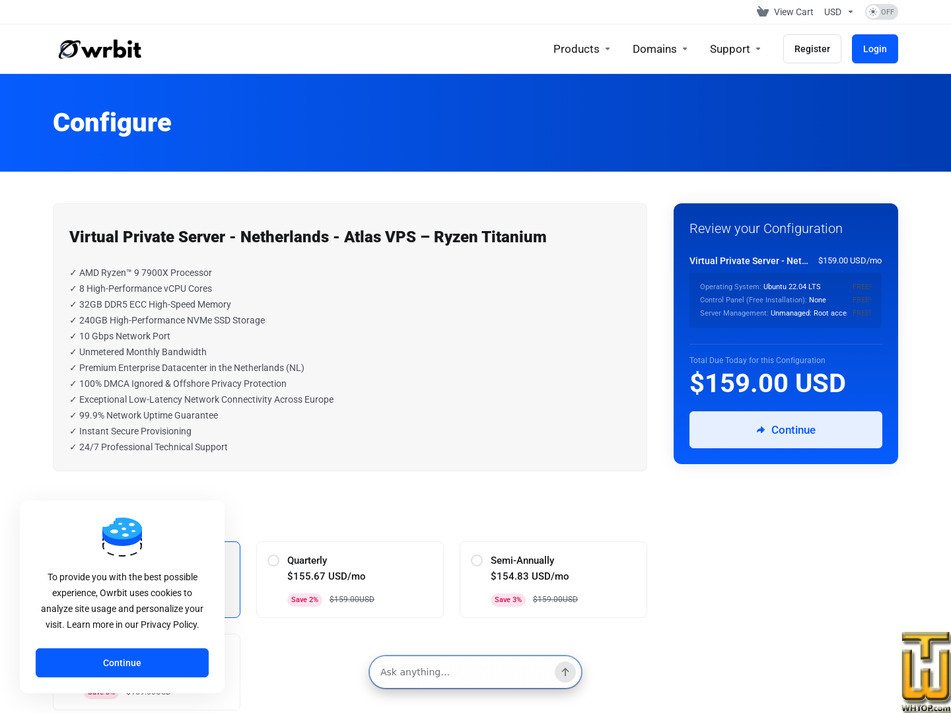Open the Support menu
951x713 pixels.
click(735, 49)
